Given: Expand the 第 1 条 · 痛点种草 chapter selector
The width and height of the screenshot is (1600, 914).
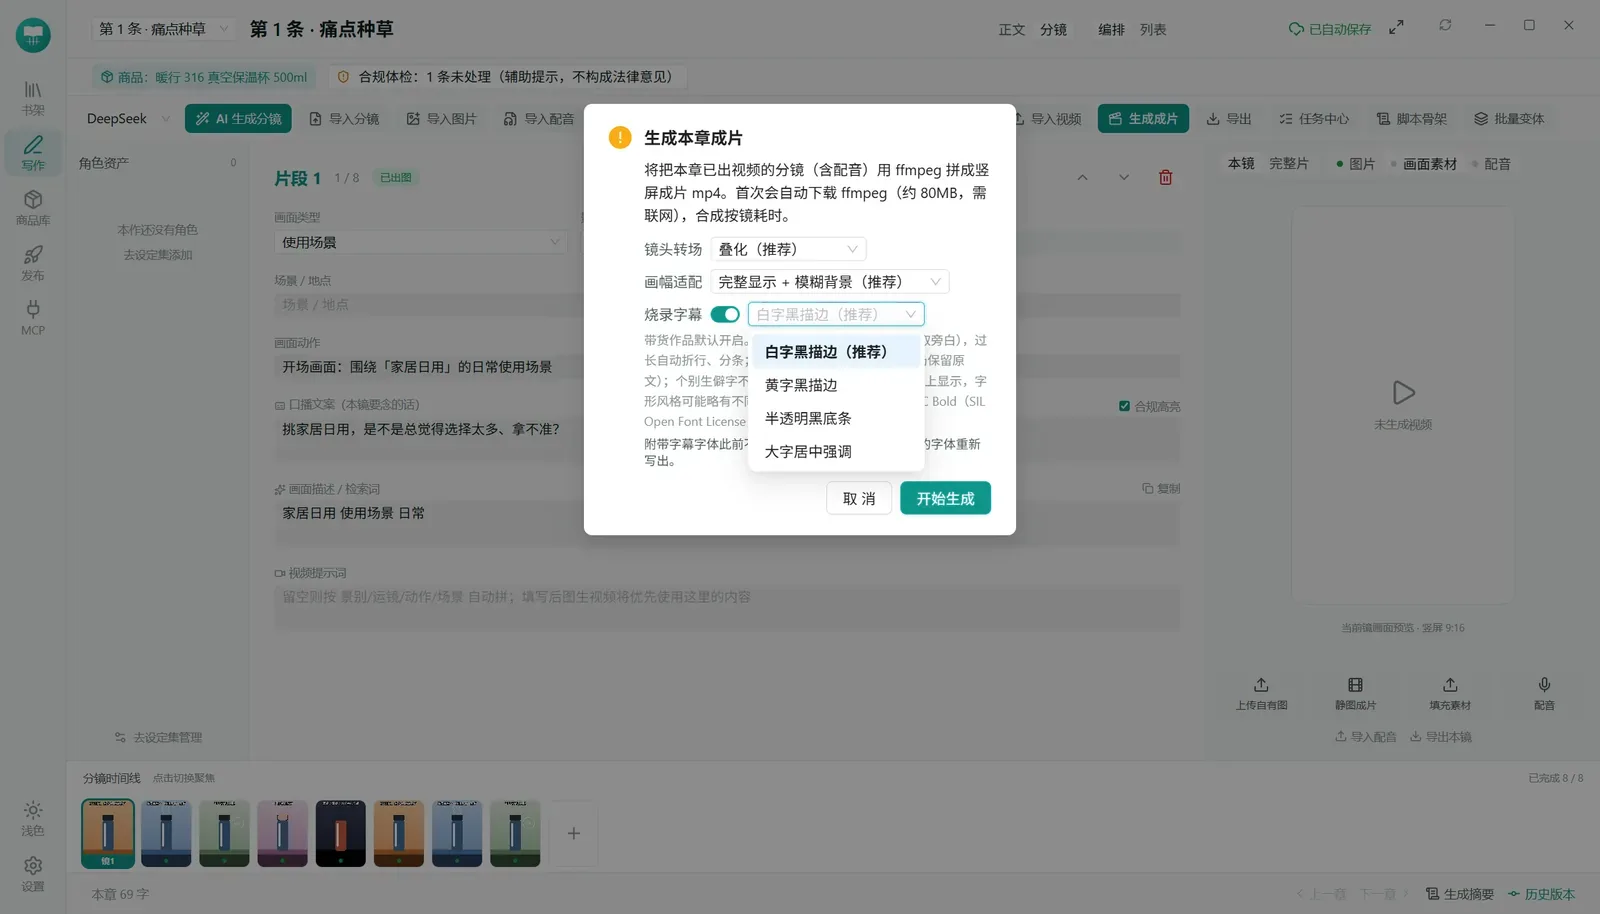Looking at the screenshot, I should click(x=164, y=29).
